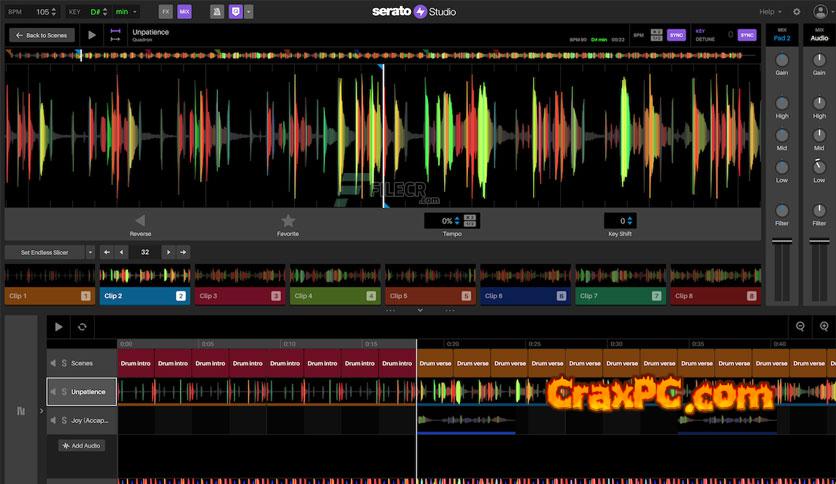Zoom out the timeline view

tap(800, 326)
